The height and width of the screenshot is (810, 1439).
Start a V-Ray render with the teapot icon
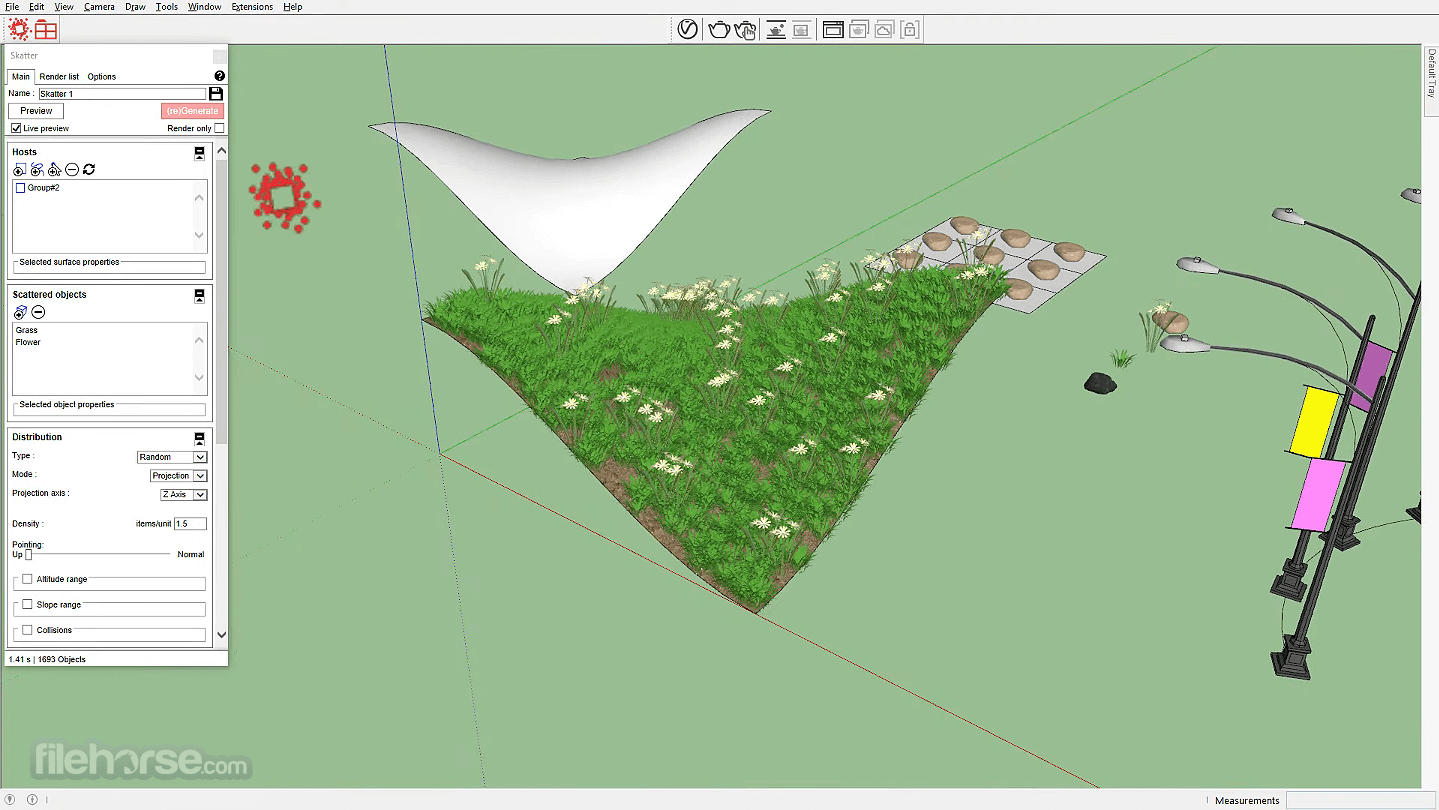point(719,29)
